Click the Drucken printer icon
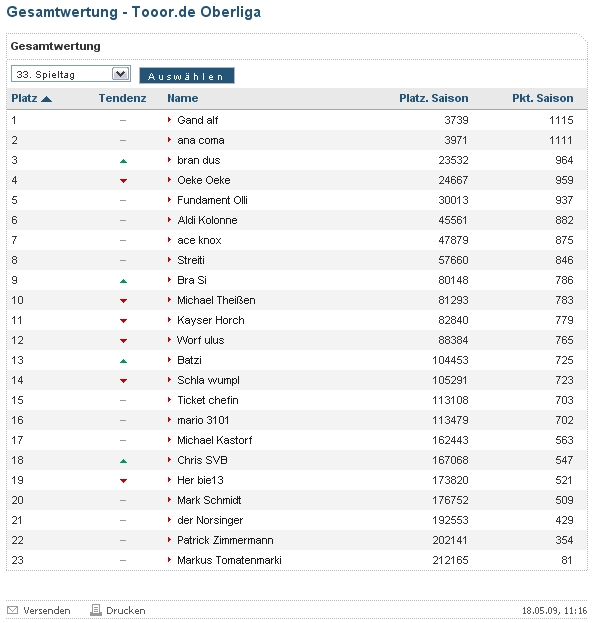 click(96, 609)
